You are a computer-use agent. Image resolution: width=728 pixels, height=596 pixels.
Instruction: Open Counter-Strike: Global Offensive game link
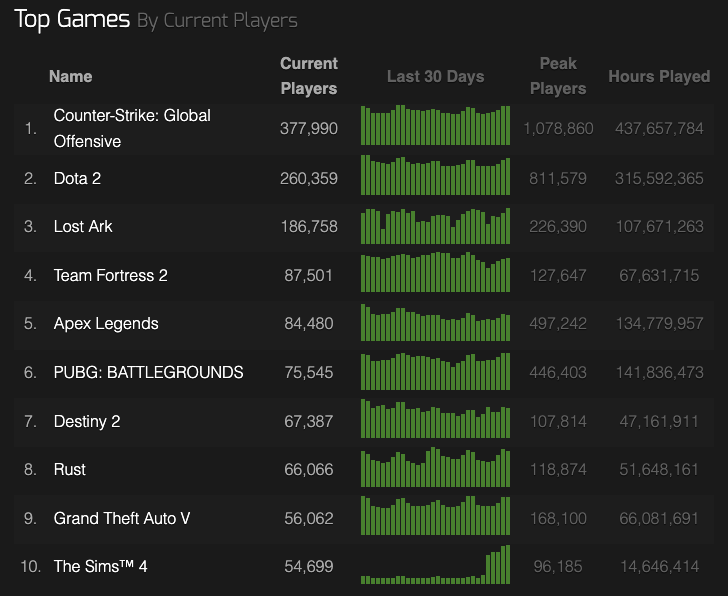(132, 128)
